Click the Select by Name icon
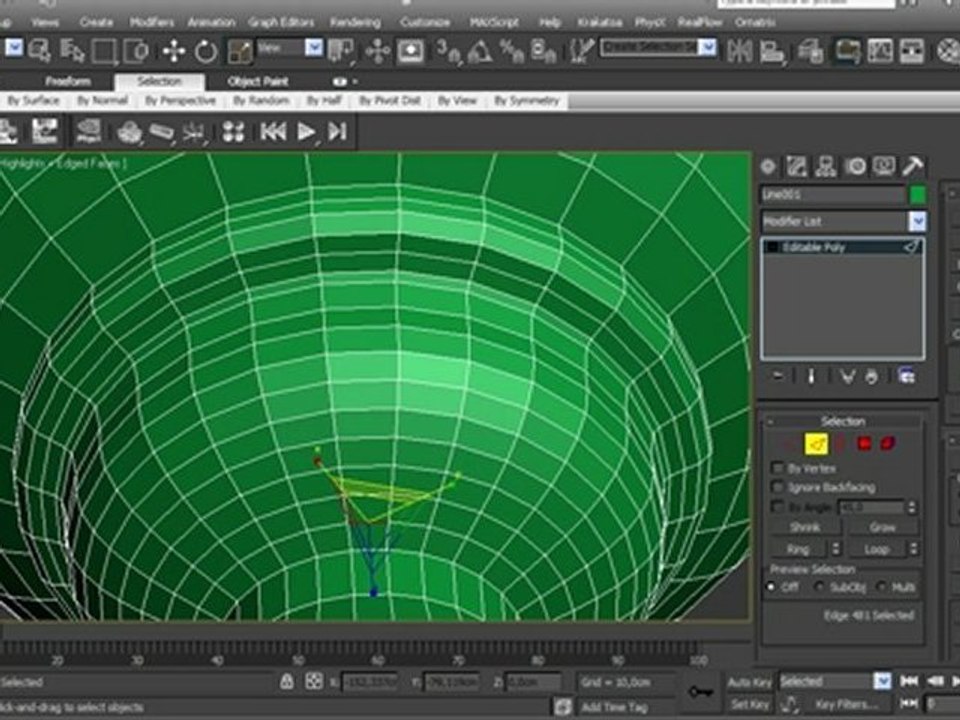The height and width of the screenshot is (720, 960). coord(72,51)
